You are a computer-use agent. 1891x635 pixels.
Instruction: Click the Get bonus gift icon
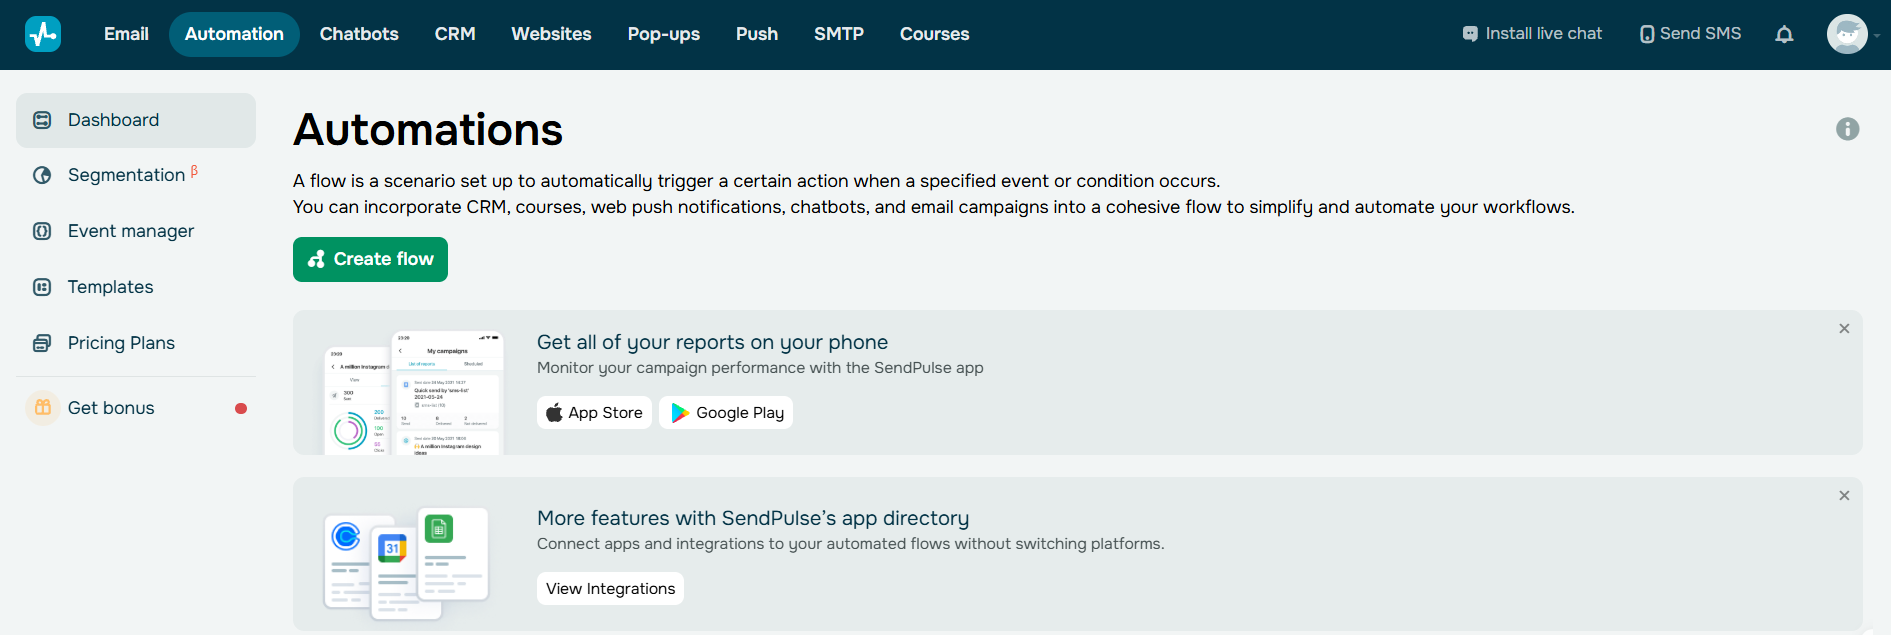[x=42, y=408]
